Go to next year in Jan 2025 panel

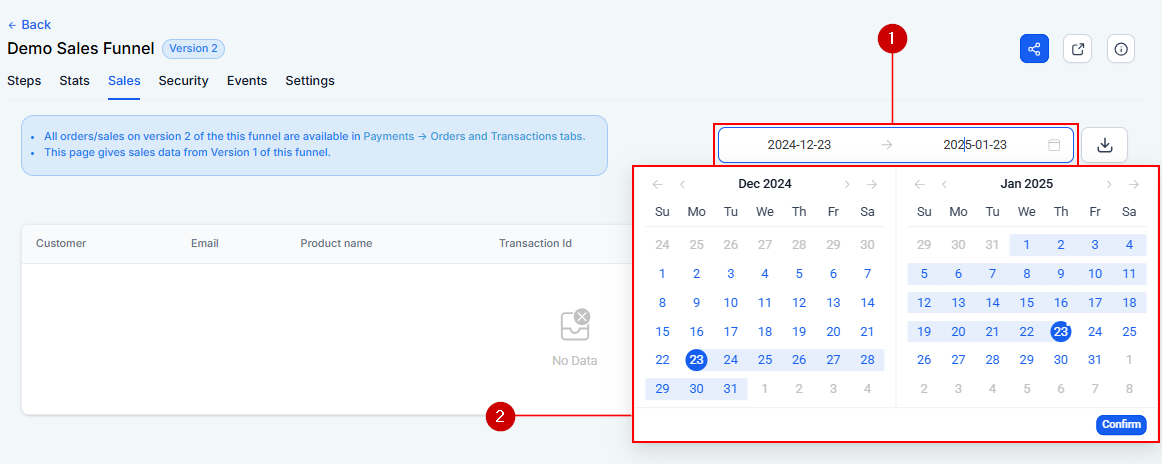(1133, 185)
